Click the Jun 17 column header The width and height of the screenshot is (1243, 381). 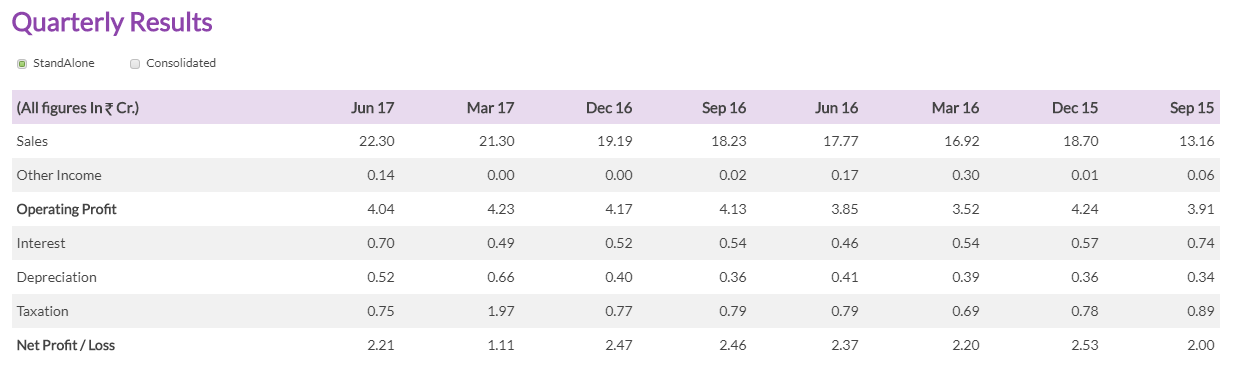[372, 108]
